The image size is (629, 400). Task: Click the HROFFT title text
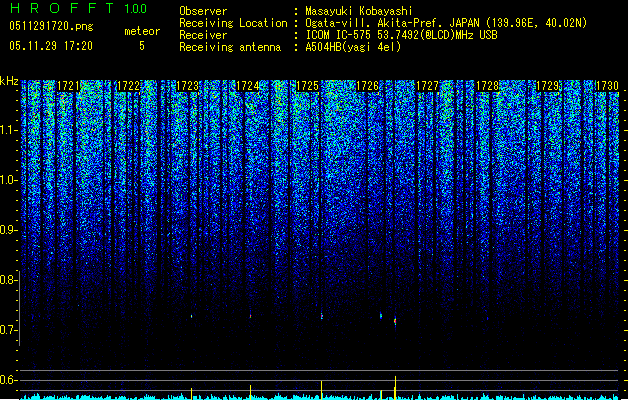[62, 8]
